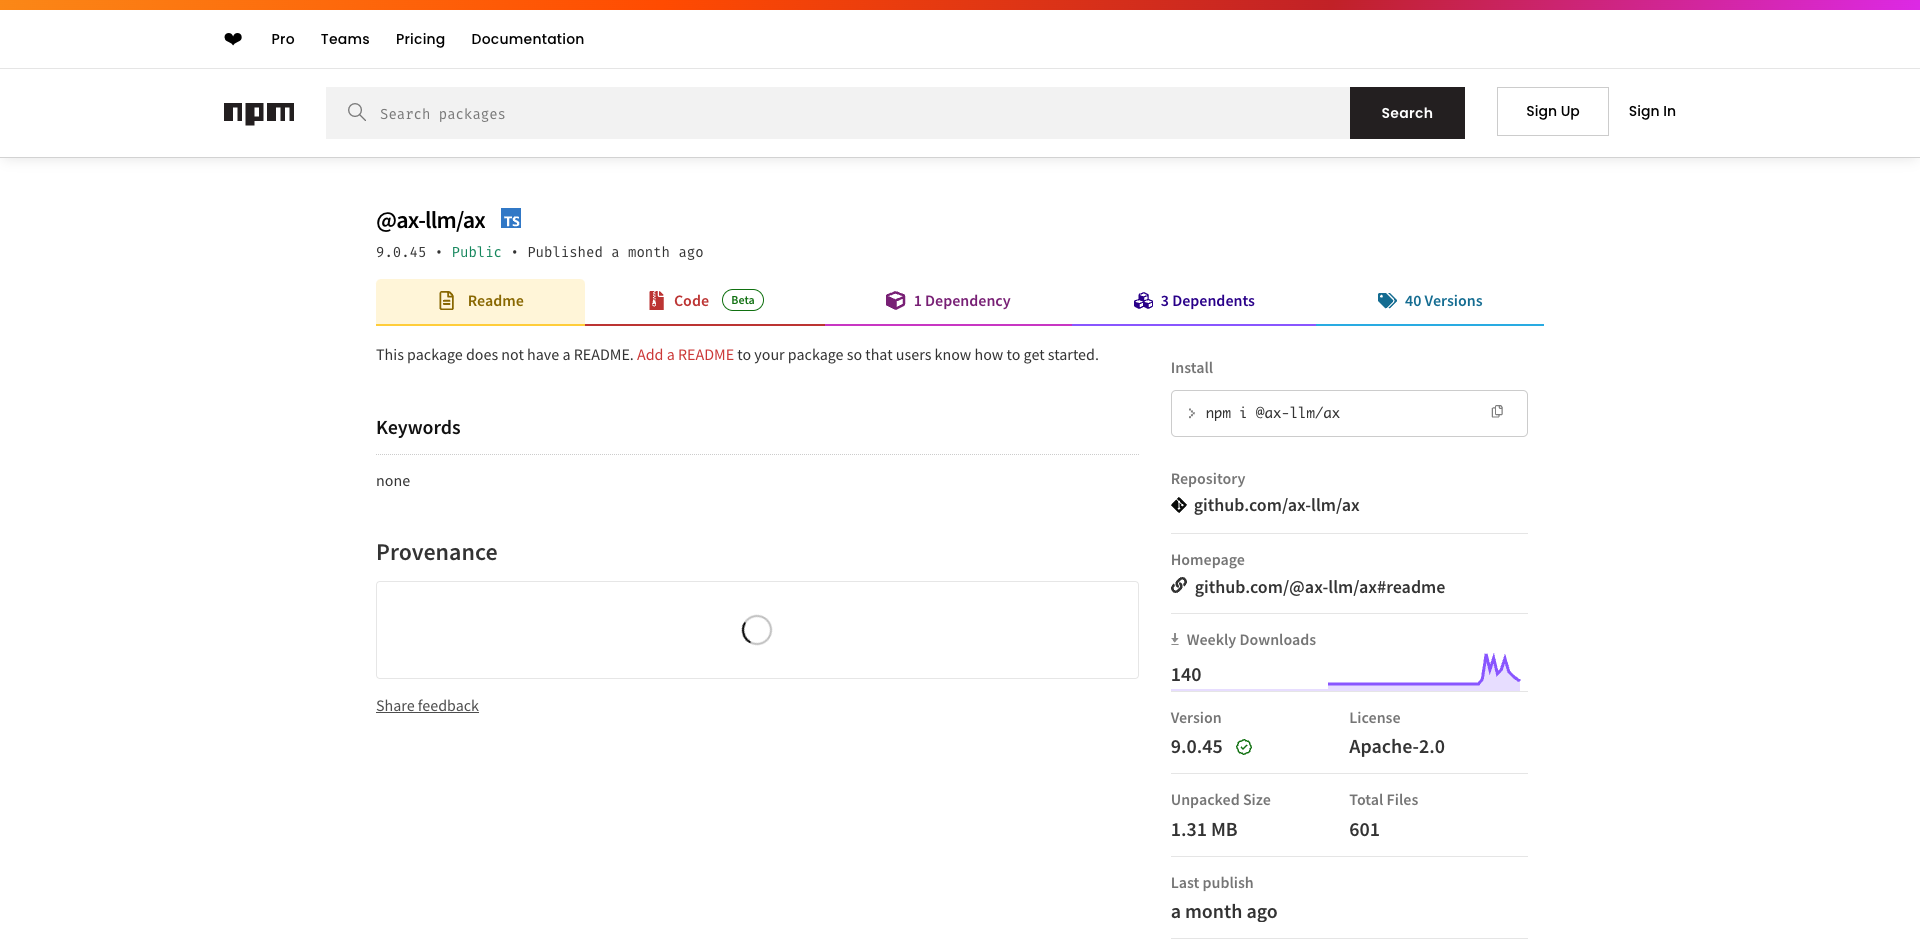Click the @ax-llm/ax package title
Screen dimensions: 1920x941
pos(431,220)
